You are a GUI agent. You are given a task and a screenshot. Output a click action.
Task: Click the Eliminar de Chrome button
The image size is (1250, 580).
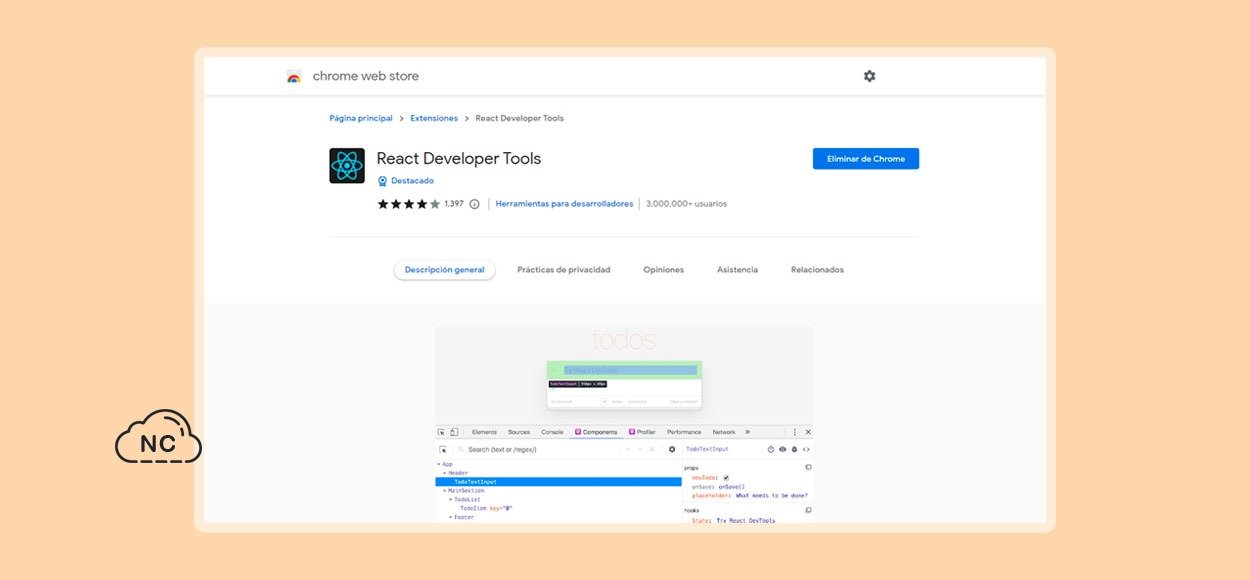[x=866, y=159]
